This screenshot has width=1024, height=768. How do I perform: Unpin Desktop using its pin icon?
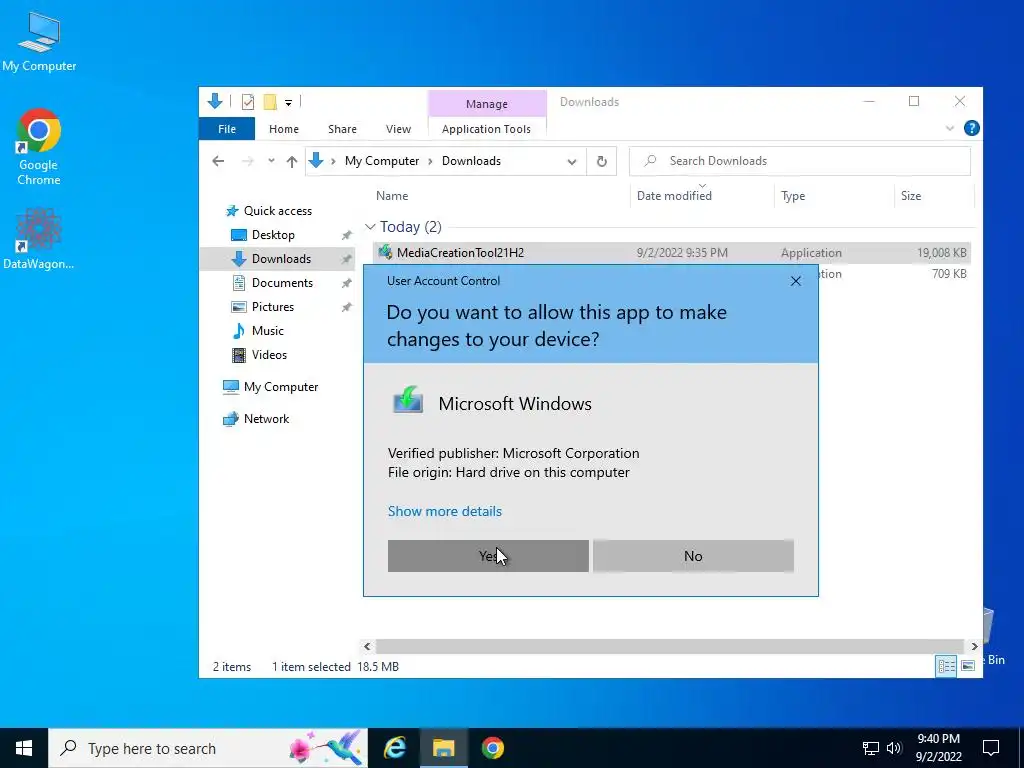click(346, 235)
